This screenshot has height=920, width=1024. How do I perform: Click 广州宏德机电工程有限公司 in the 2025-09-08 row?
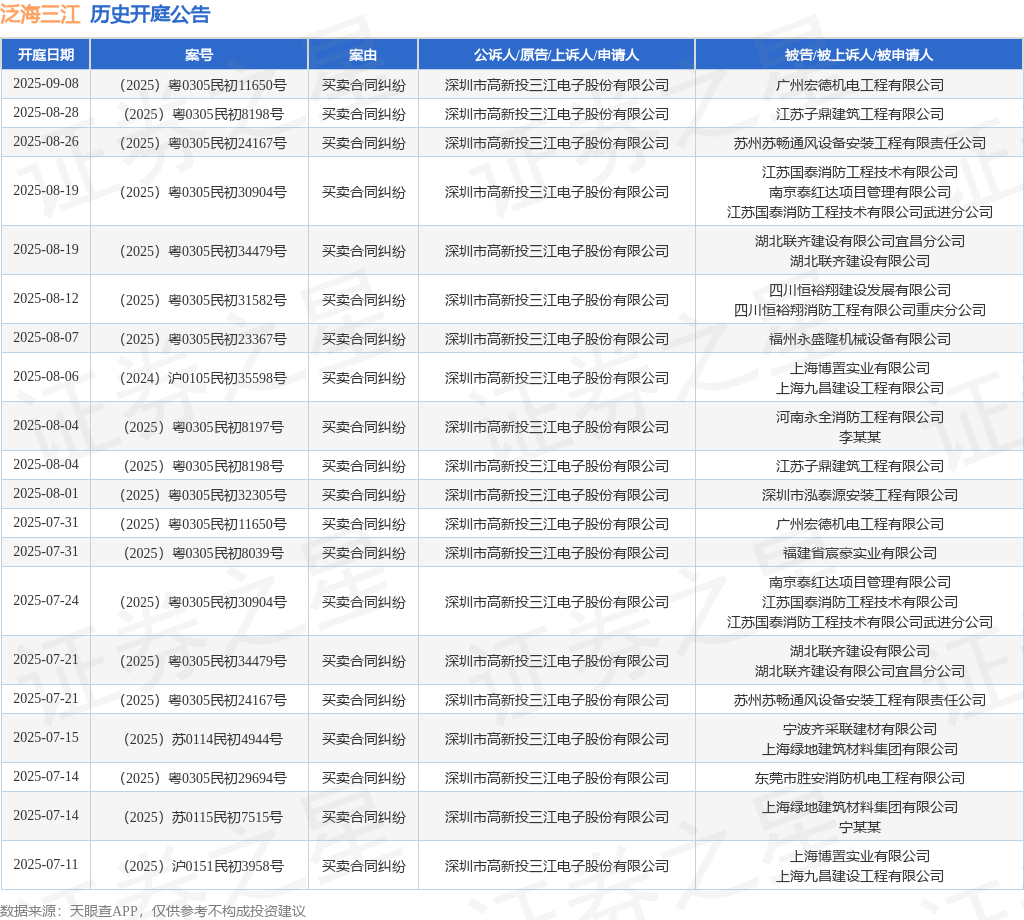(859, 86)
